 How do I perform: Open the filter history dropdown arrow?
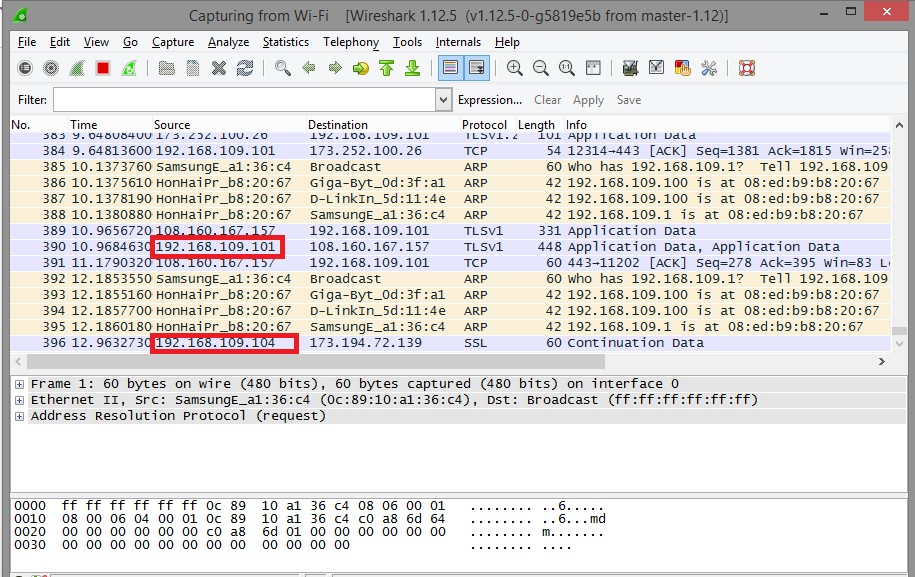[443, 100]
